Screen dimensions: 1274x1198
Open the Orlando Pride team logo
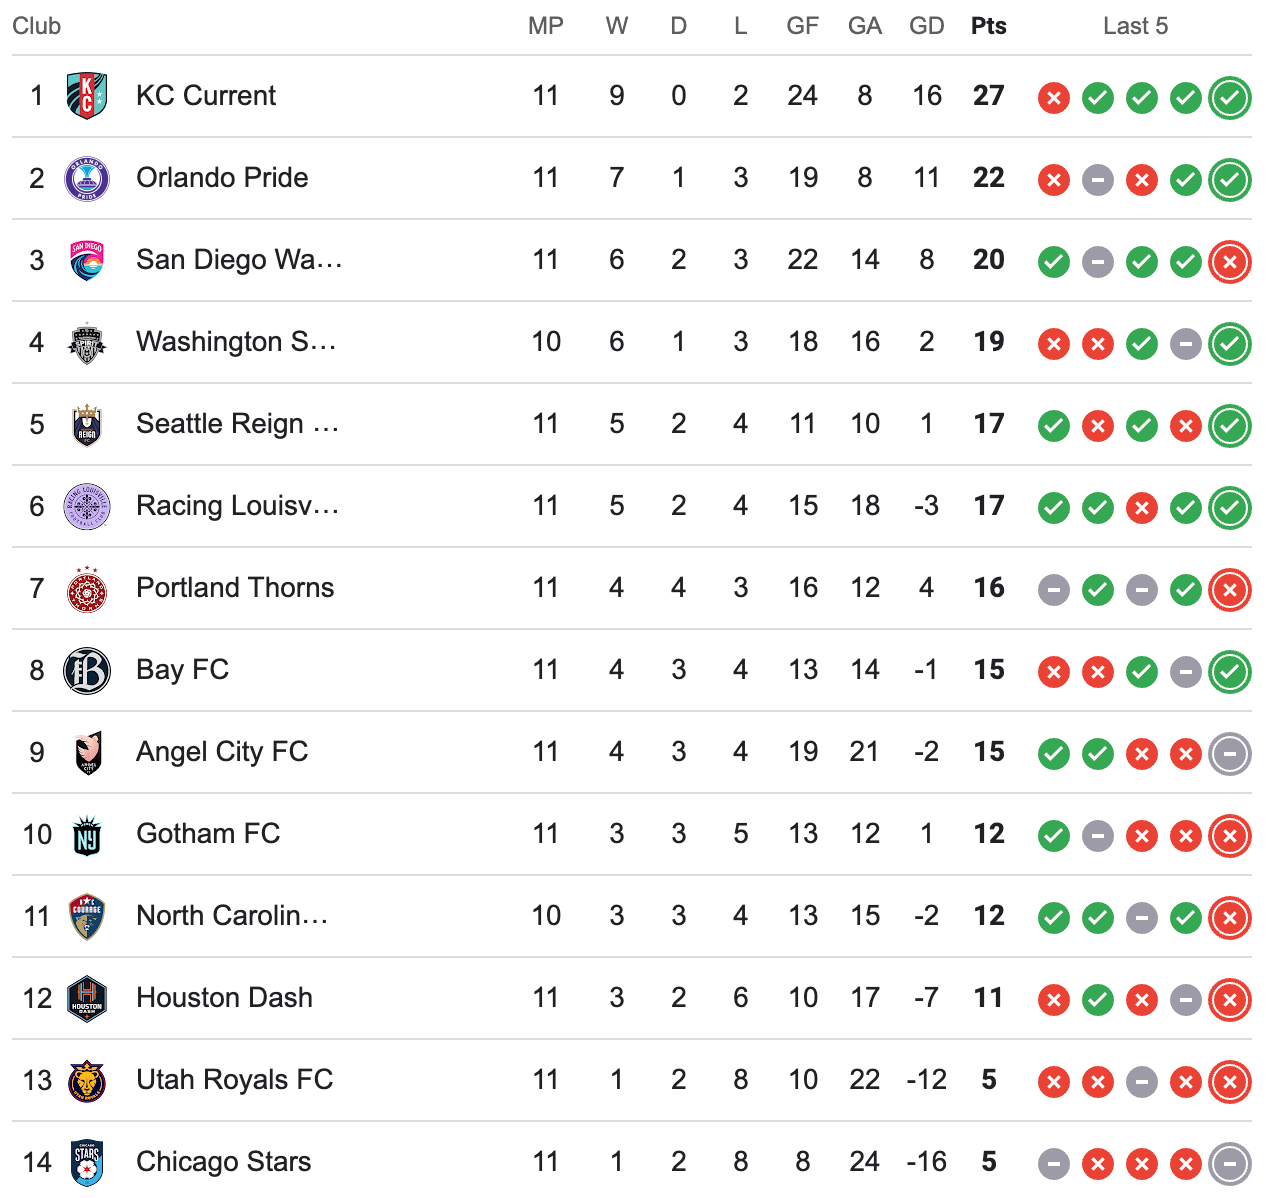[x=87, y=178]
